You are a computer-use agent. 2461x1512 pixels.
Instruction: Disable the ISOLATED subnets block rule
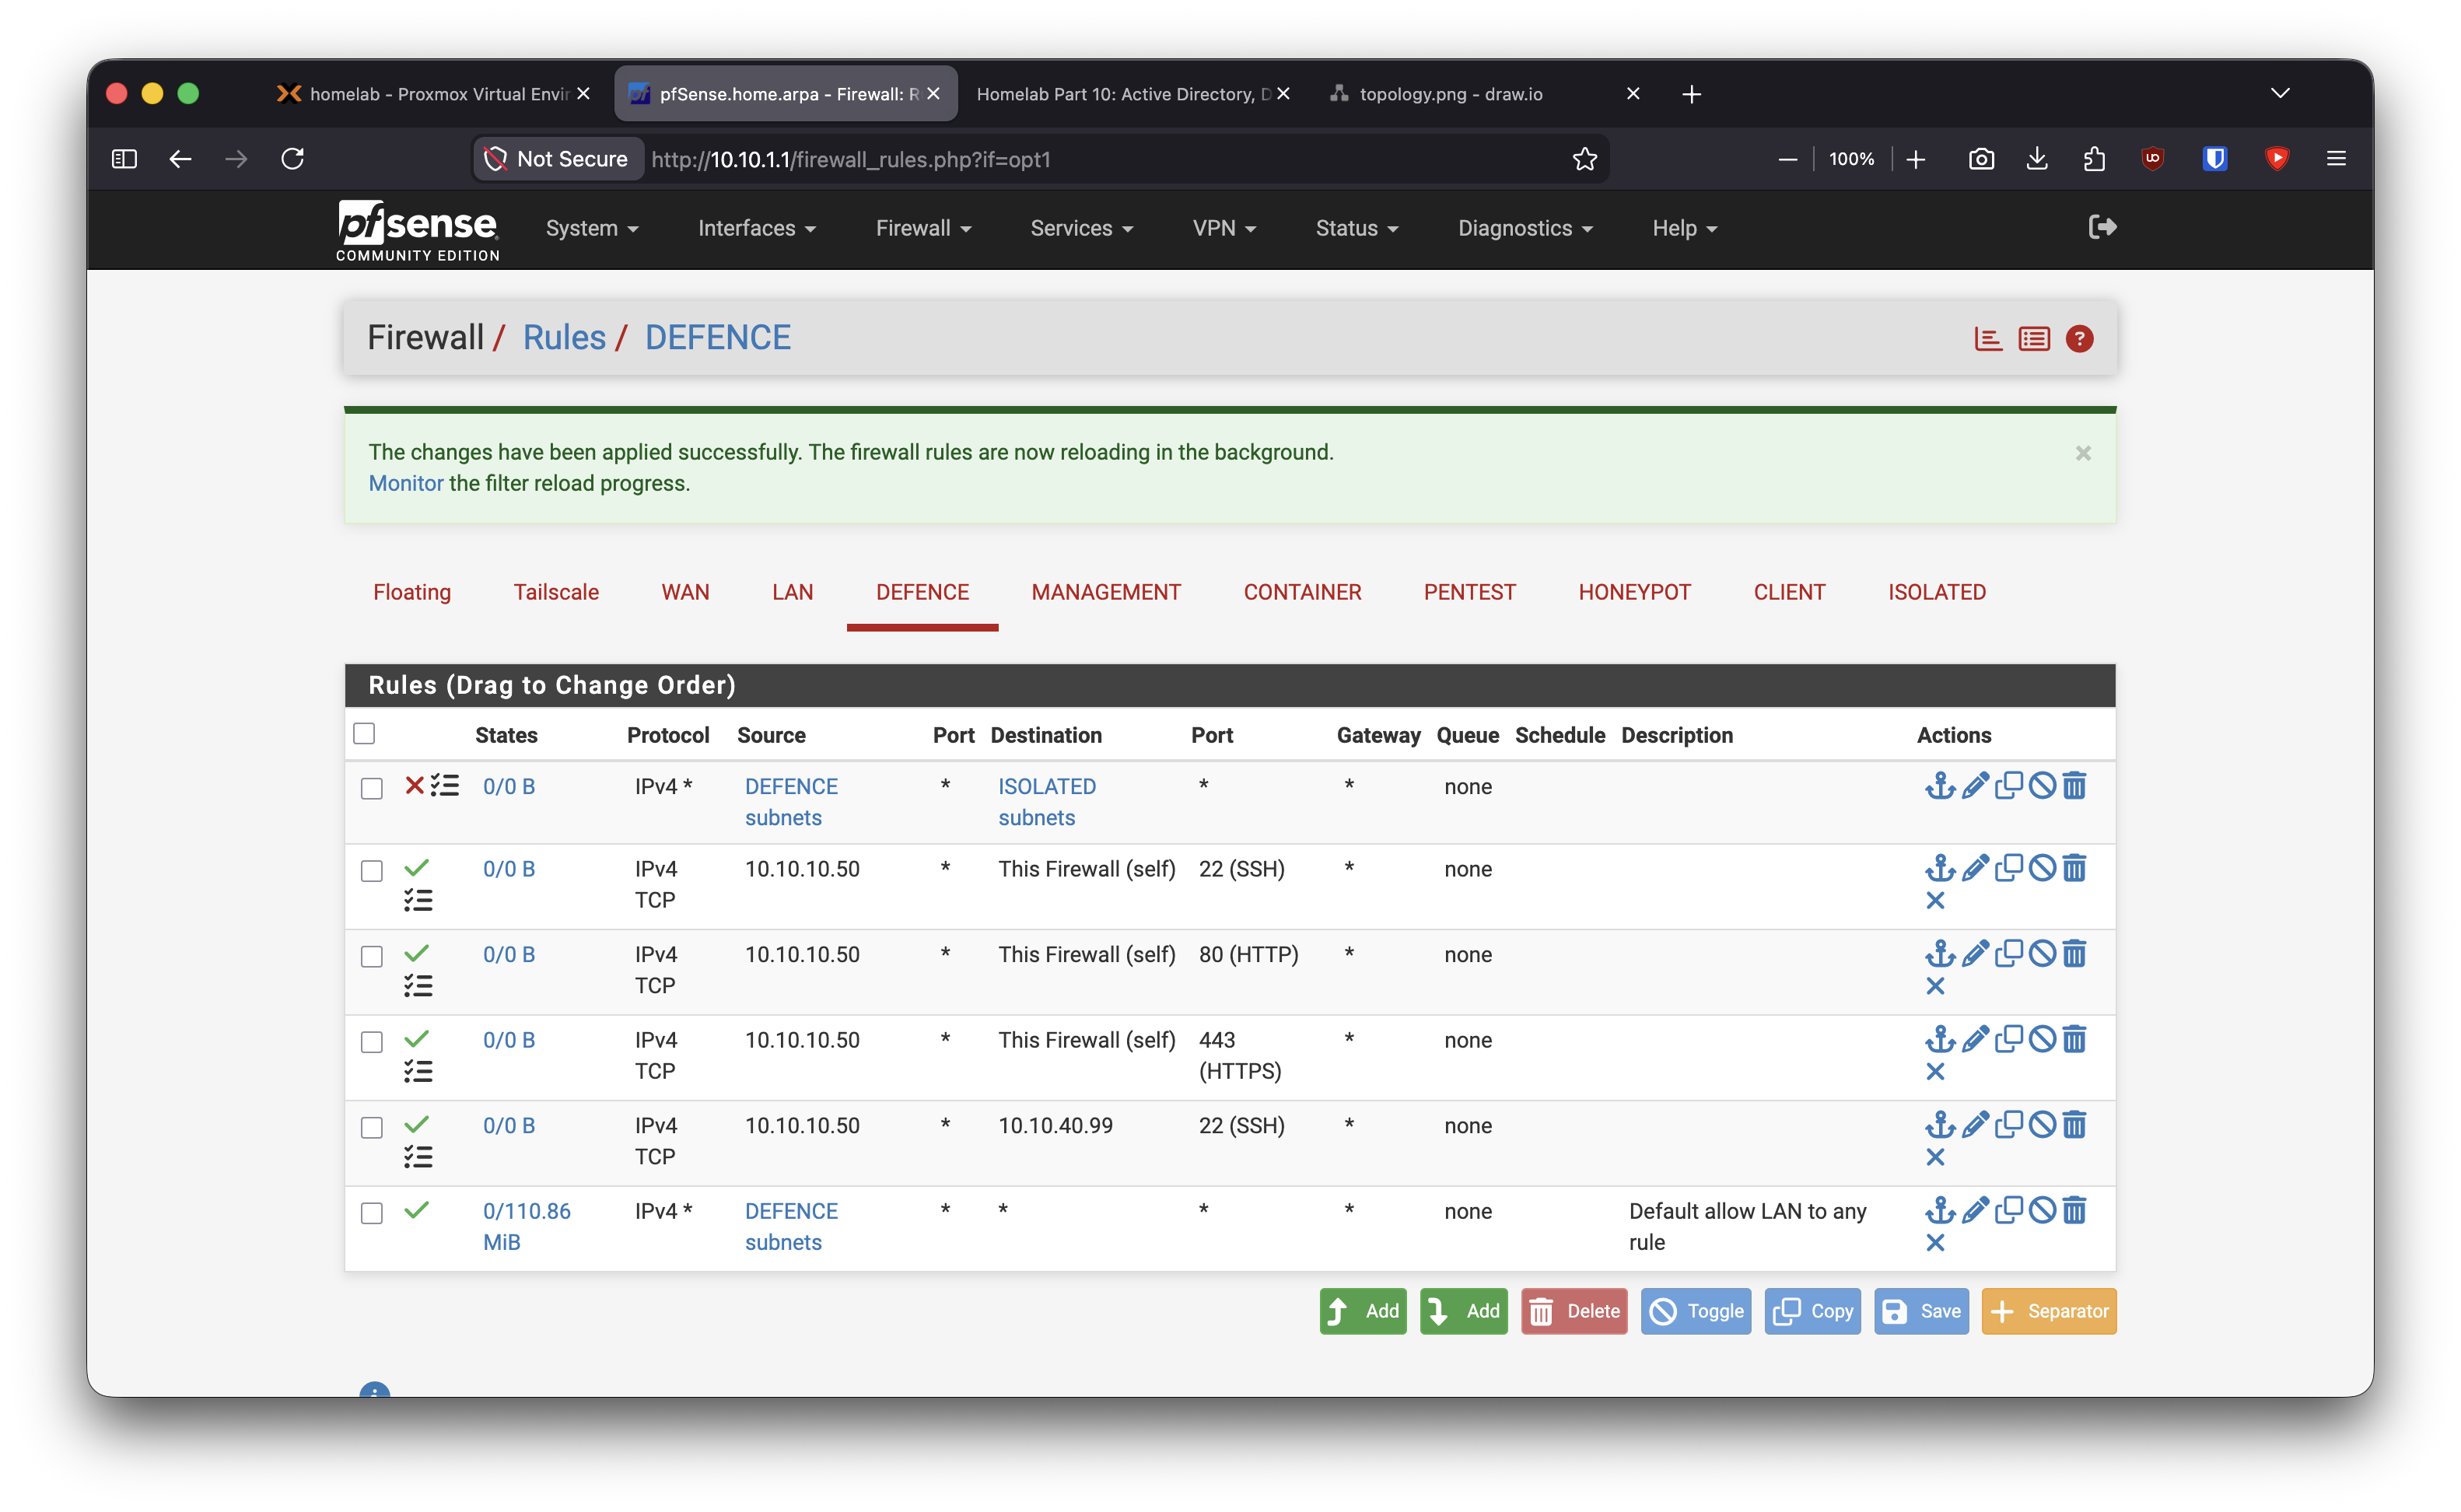(x=2041, y=785)
